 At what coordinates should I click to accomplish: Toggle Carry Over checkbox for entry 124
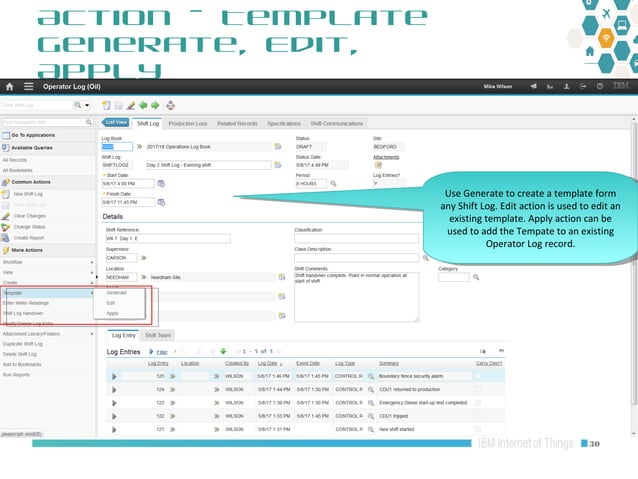pos(478,389)
